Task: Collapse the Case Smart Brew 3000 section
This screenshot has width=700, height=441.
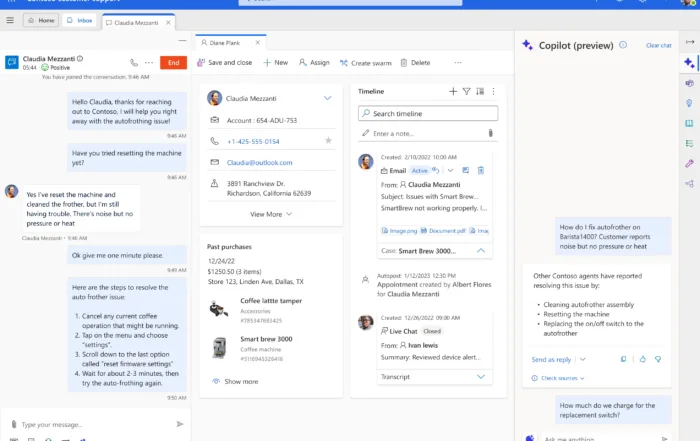Action: click(481, 251)
